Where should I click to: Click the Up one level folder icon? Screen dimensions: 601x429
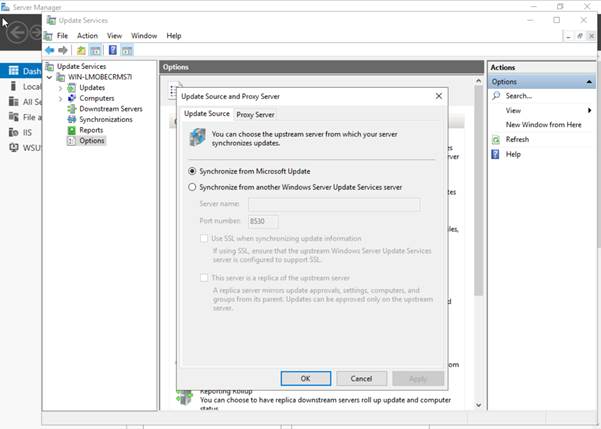pos(81,50)
